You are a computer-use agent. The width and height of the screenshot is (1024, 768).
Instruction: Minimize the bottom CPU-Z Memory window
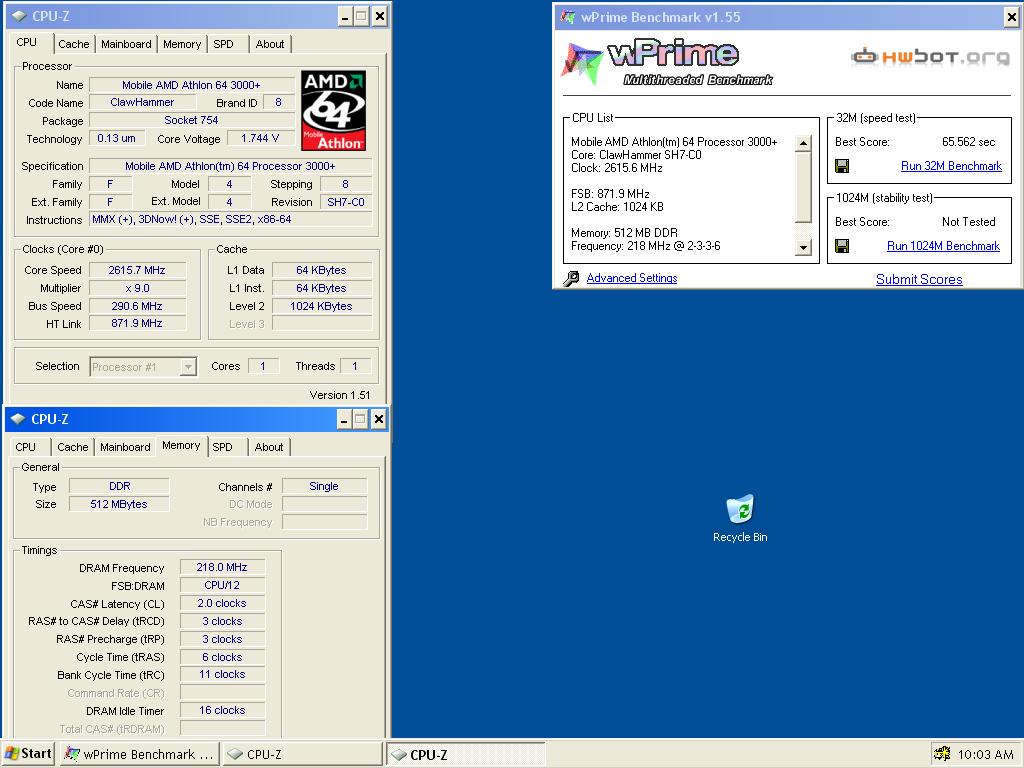click(344, 419)
